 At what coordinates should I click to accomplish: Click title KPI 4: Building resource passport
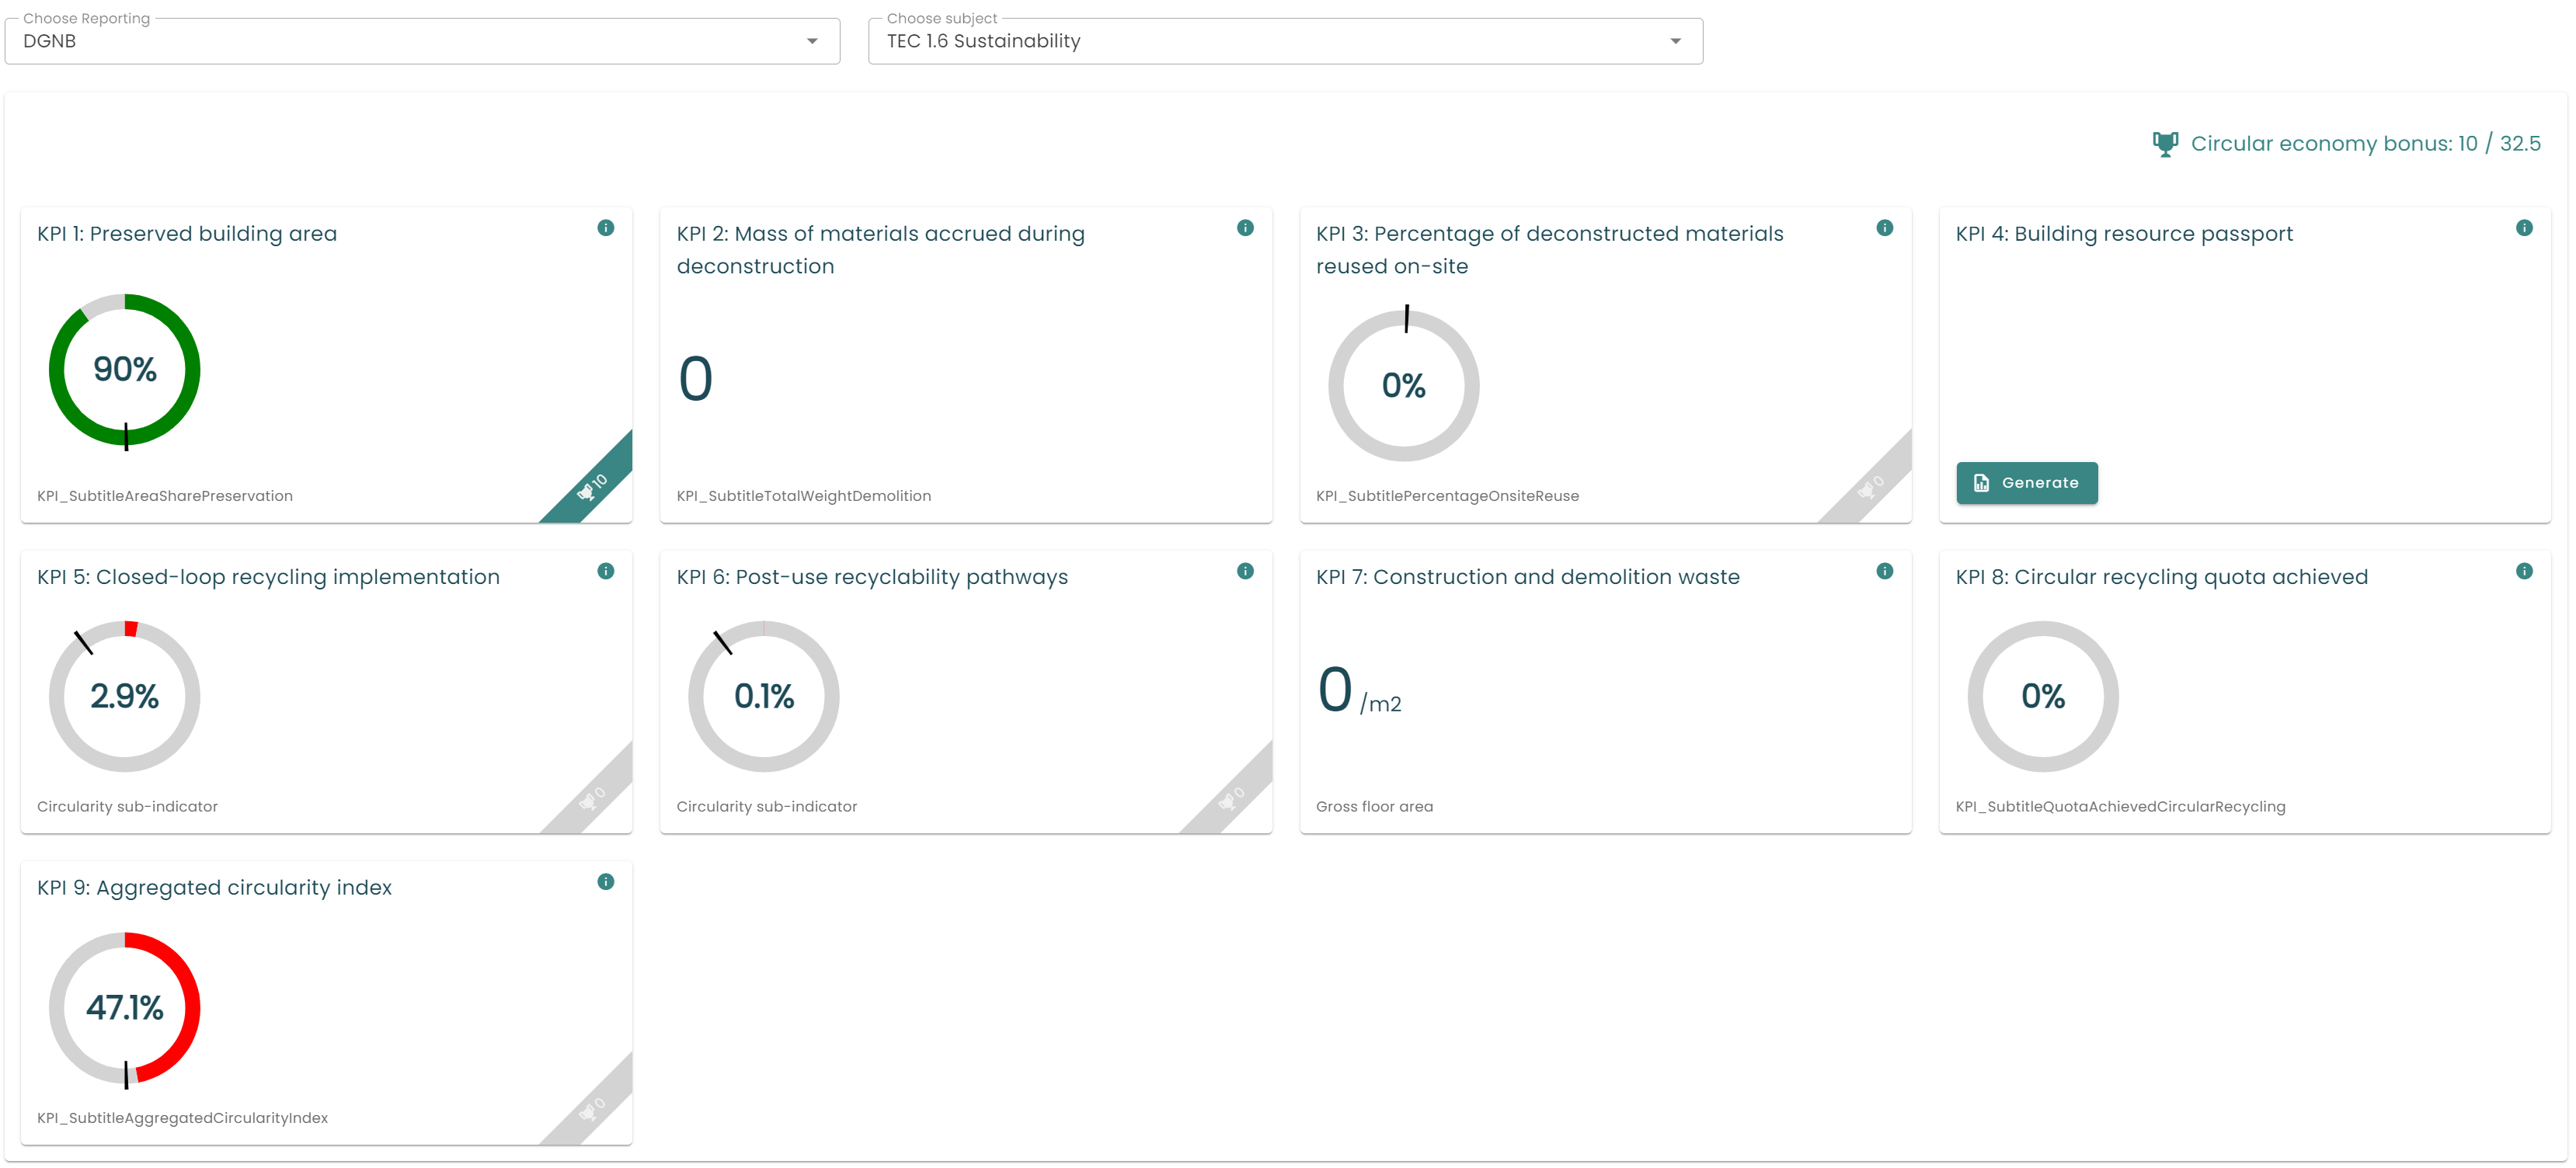click(x=2124, y=234)
